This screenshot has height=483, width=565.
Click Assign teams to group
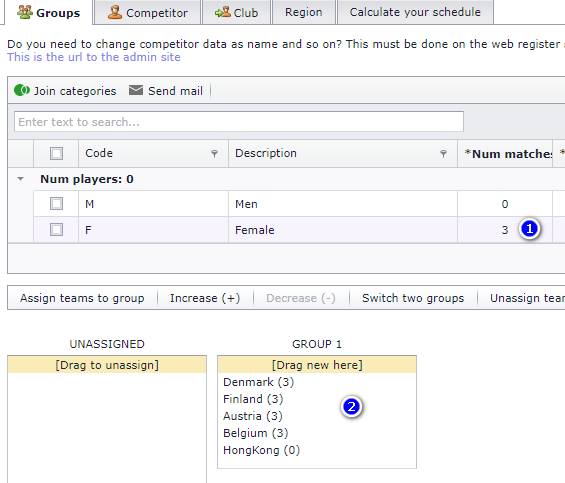[x=82, y=298]
